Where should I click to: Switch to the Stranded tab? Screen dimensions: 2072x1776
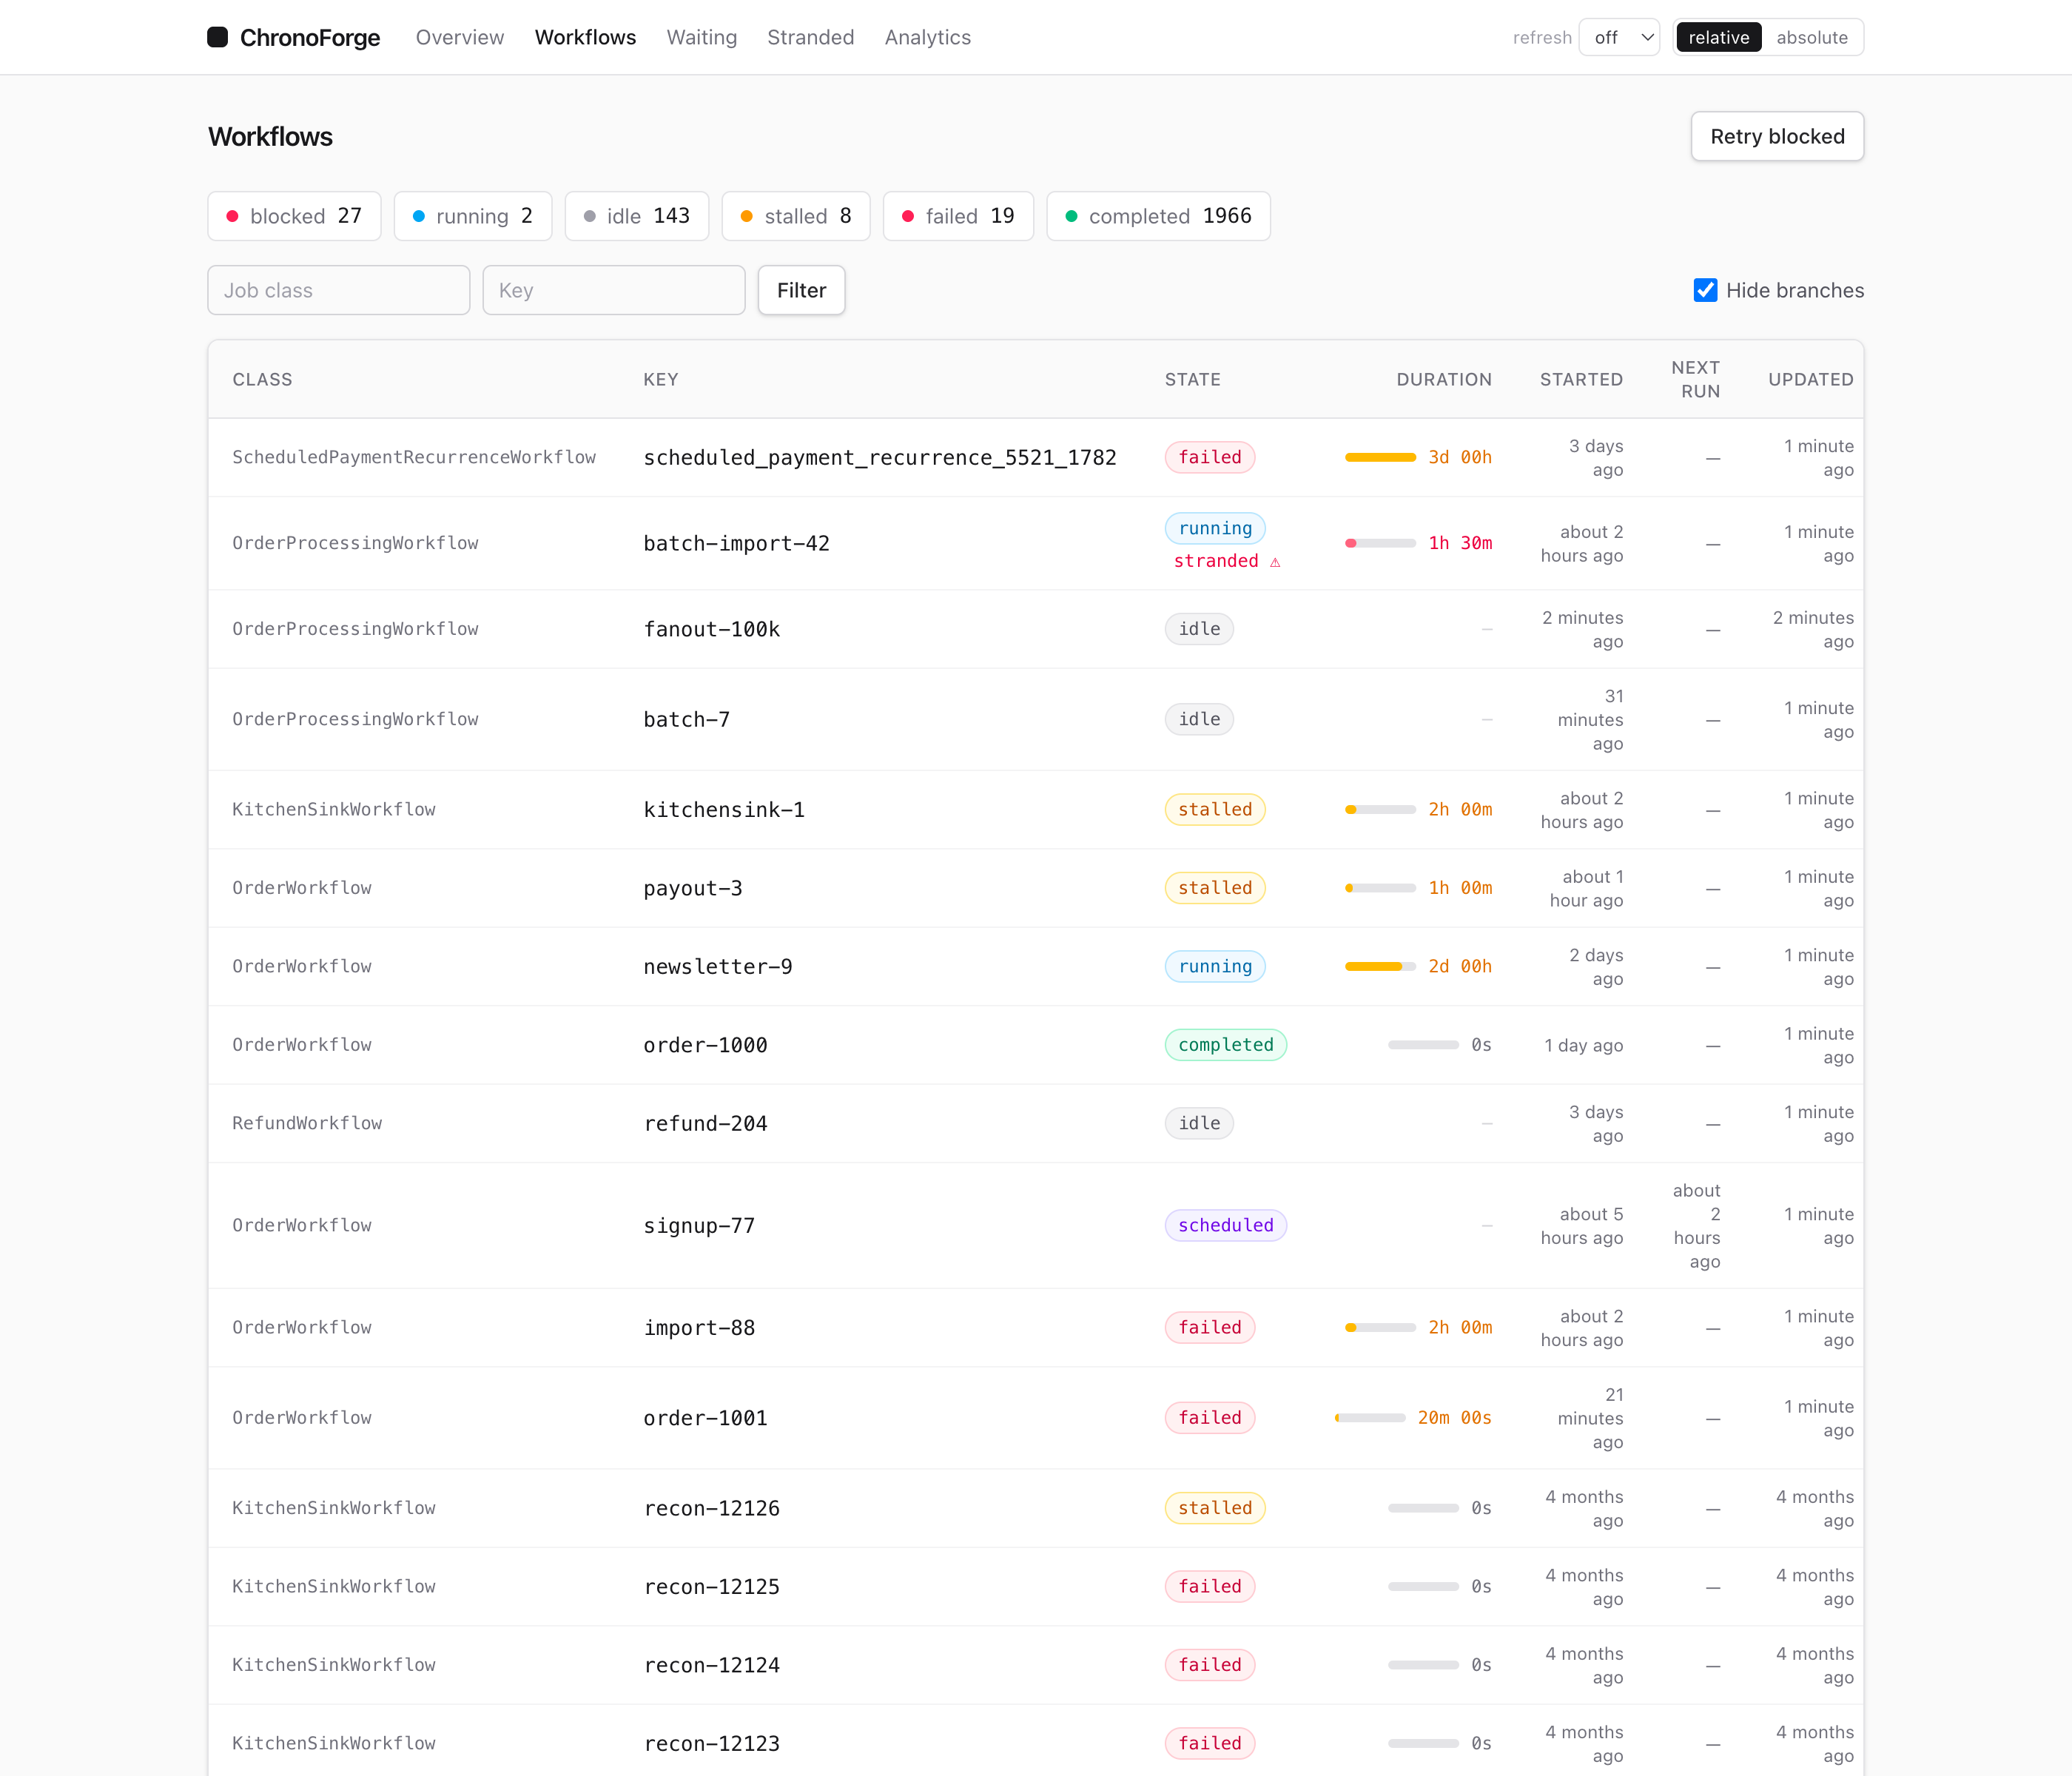pos(810,37)
